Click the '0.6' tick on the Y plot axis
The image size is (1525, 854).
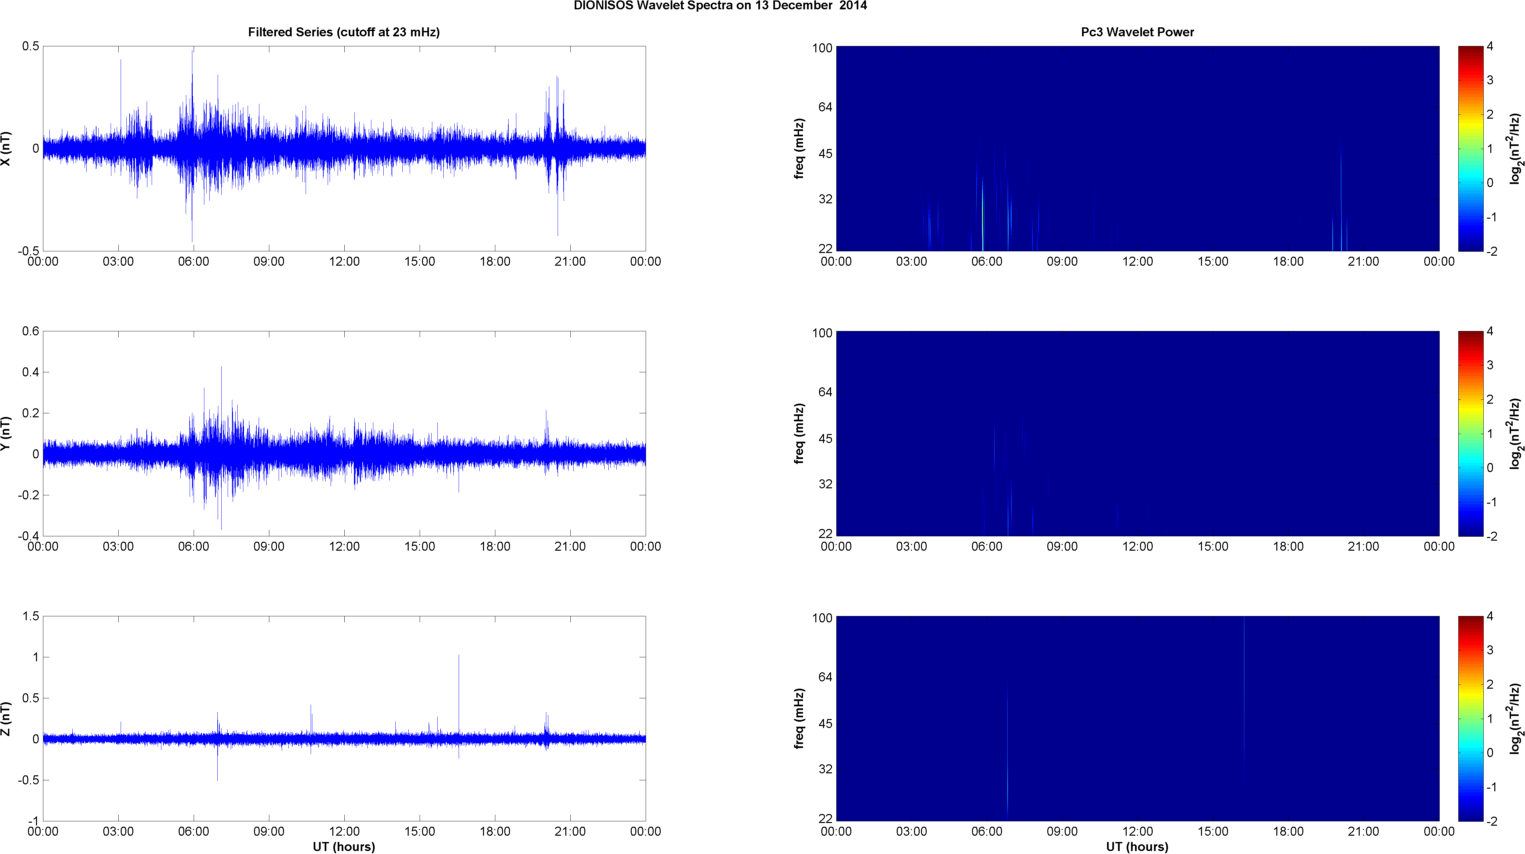click(30, 332)
